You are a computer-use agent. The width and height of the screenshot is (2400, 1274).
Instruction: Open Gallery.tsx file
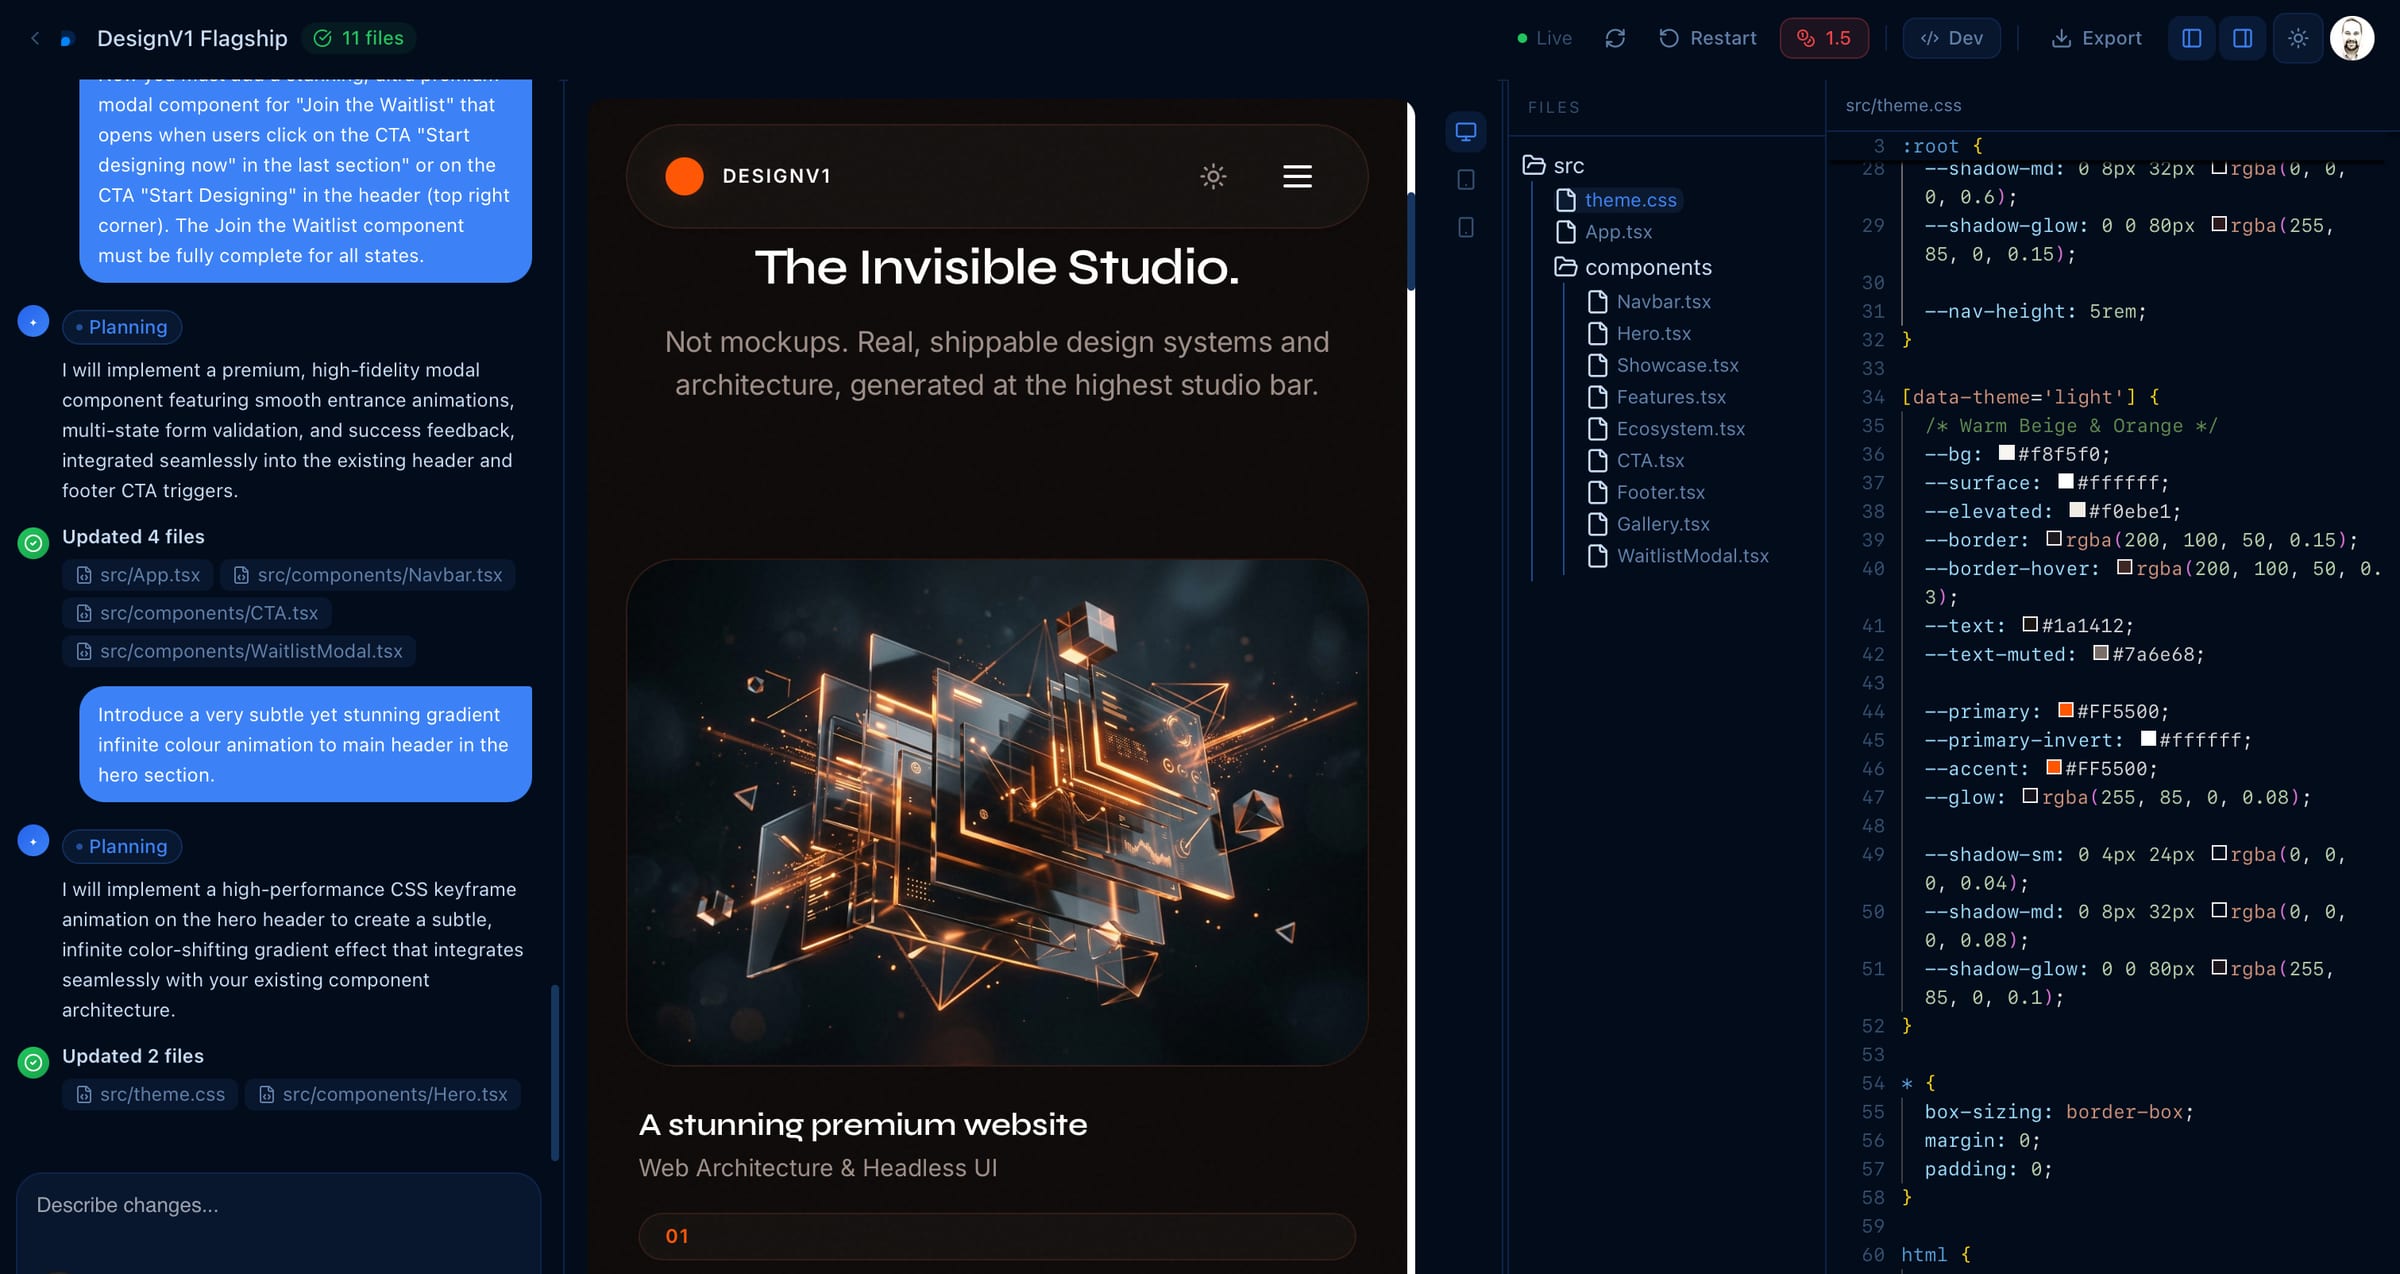(x=1649, y=525)
